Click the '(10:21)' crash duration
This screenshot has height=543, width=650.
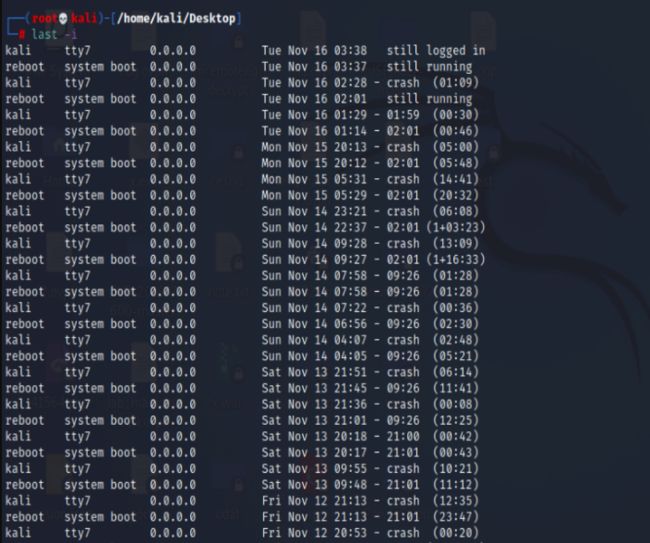coord(456,469)
